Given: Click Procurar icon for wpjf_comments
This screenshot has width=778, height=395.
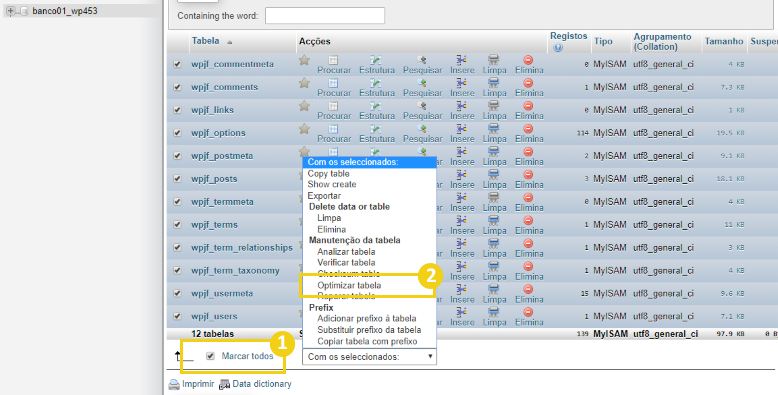Looking at the screenshot, I should 333,83.
